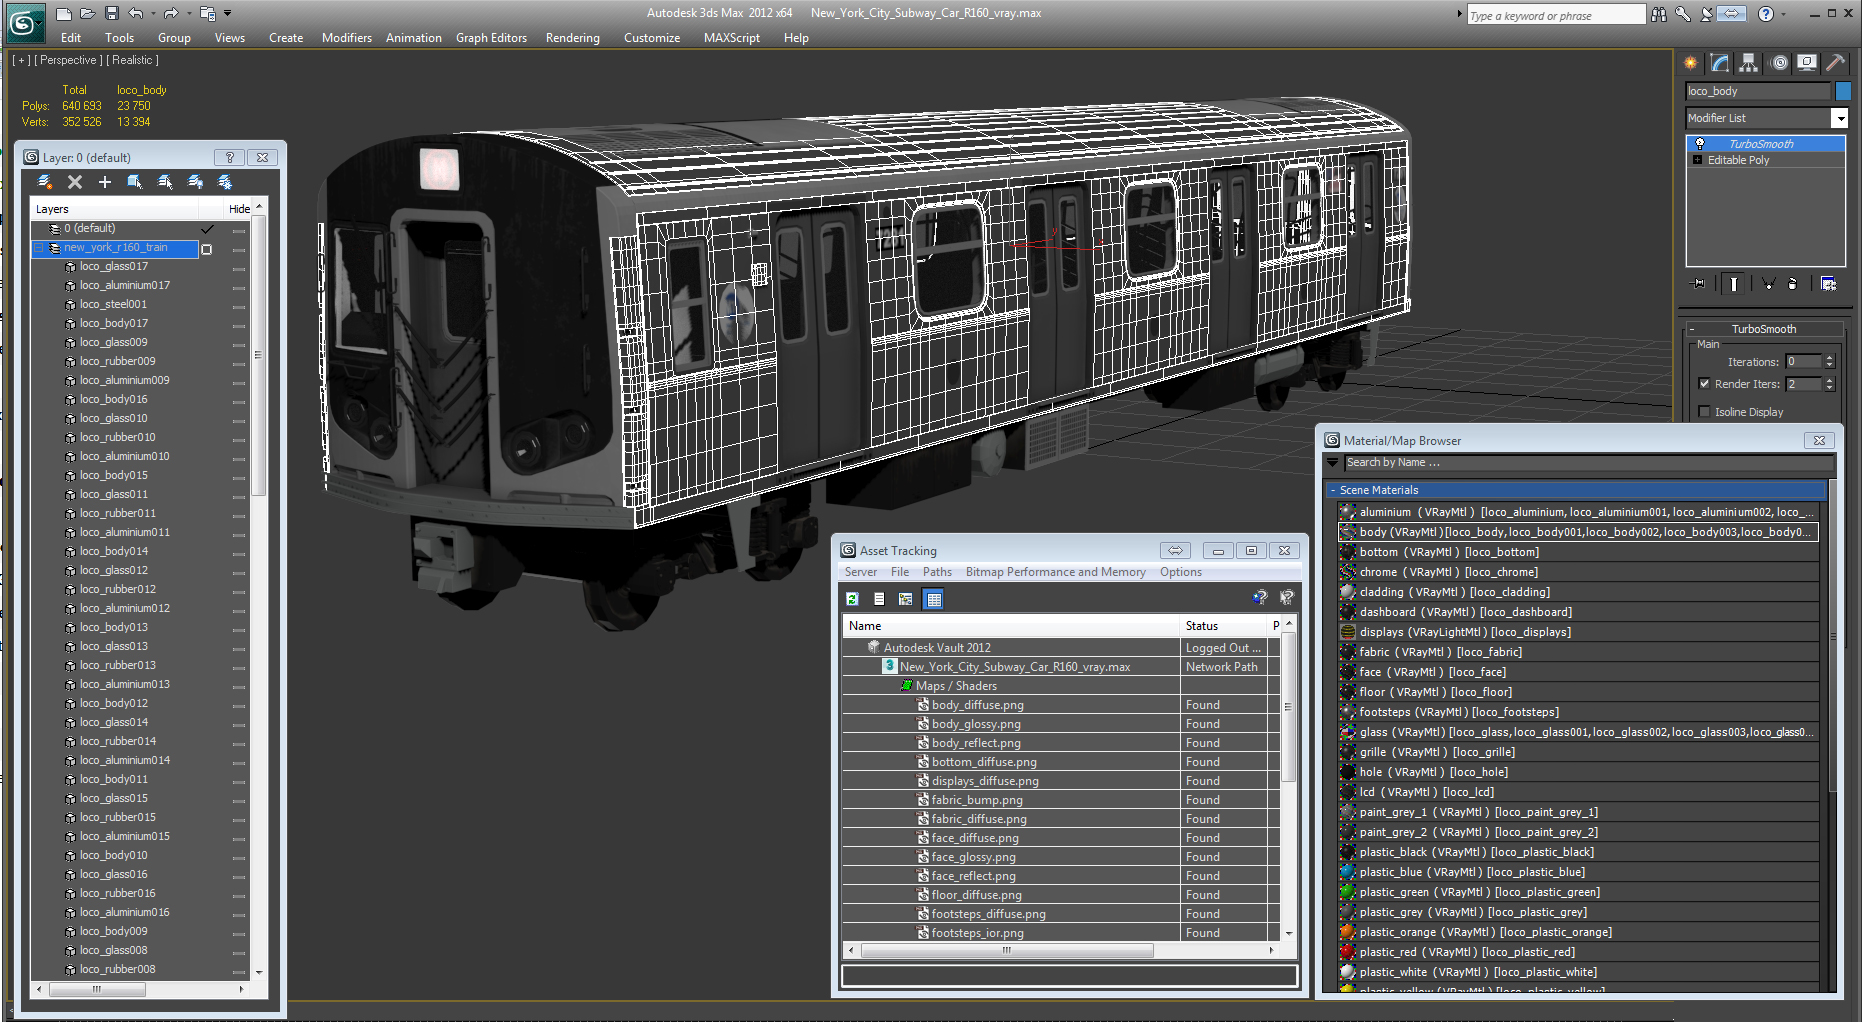Toggle current-layer checkmark for 0 (default) layer
The width and height of the screenshot is (1862, 1022).
coord(207,229)
